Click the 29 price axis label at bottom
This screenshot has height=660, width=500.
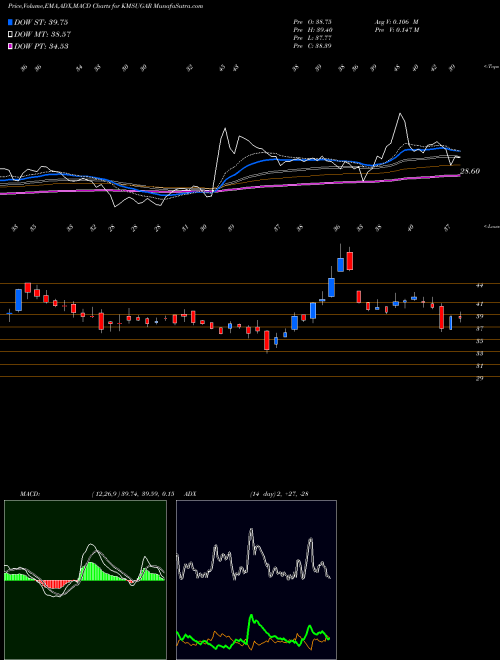click(479, 378)
